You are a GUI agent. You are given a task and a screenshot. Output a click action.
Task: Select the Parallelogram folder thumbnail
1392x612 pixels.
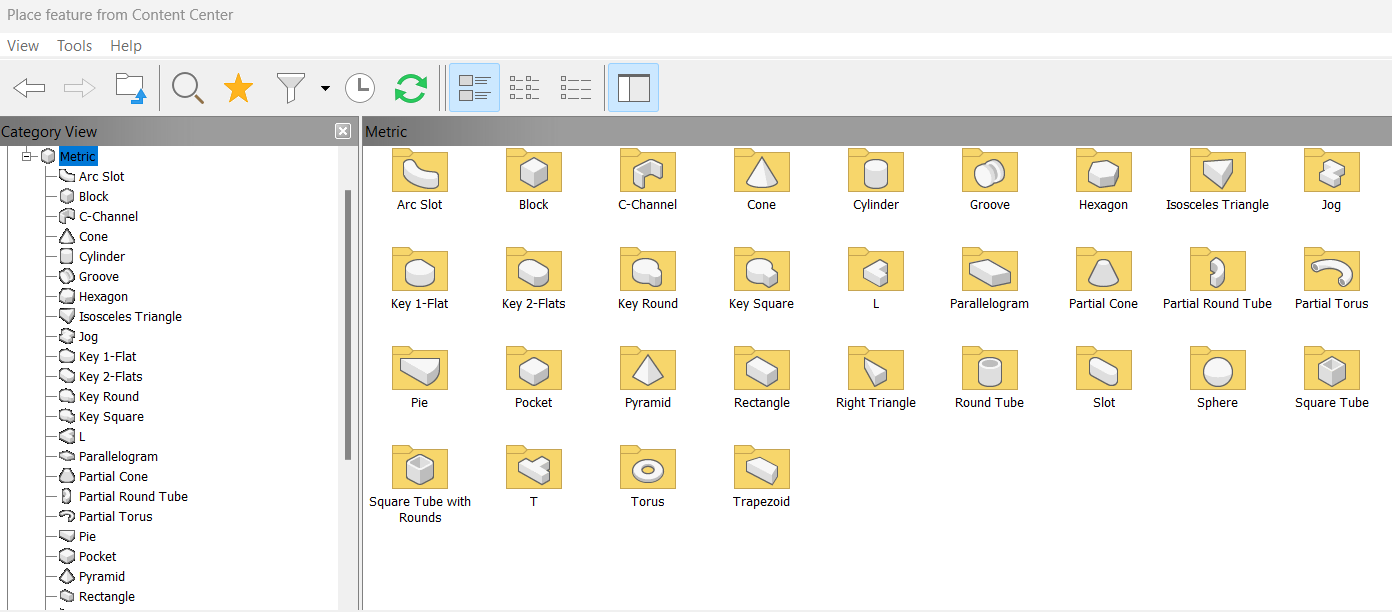989,270
